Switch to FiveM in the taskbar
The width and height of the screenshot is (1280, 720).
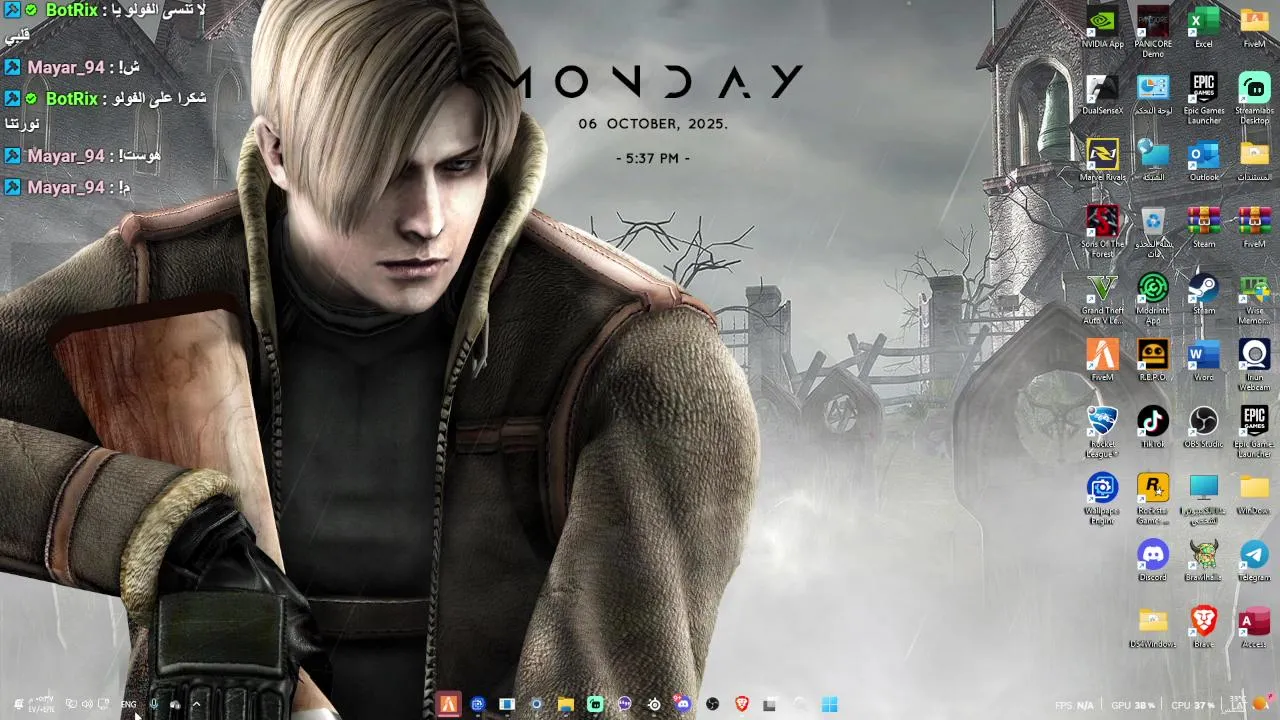click(x=448, y=705)
